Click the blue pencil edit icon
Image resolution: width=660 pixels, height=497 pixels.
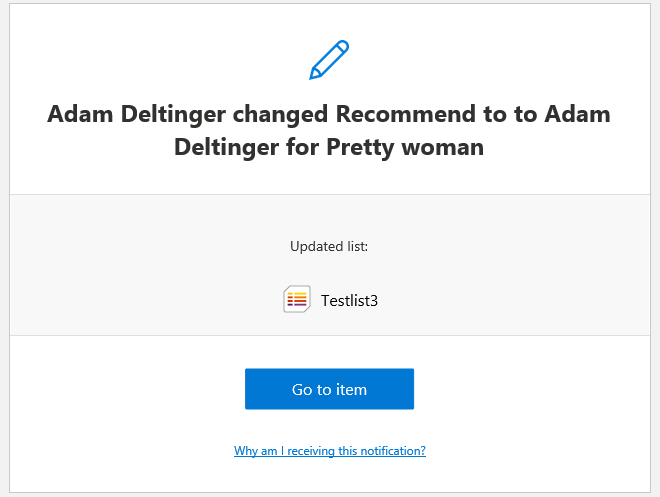point(329,60)
